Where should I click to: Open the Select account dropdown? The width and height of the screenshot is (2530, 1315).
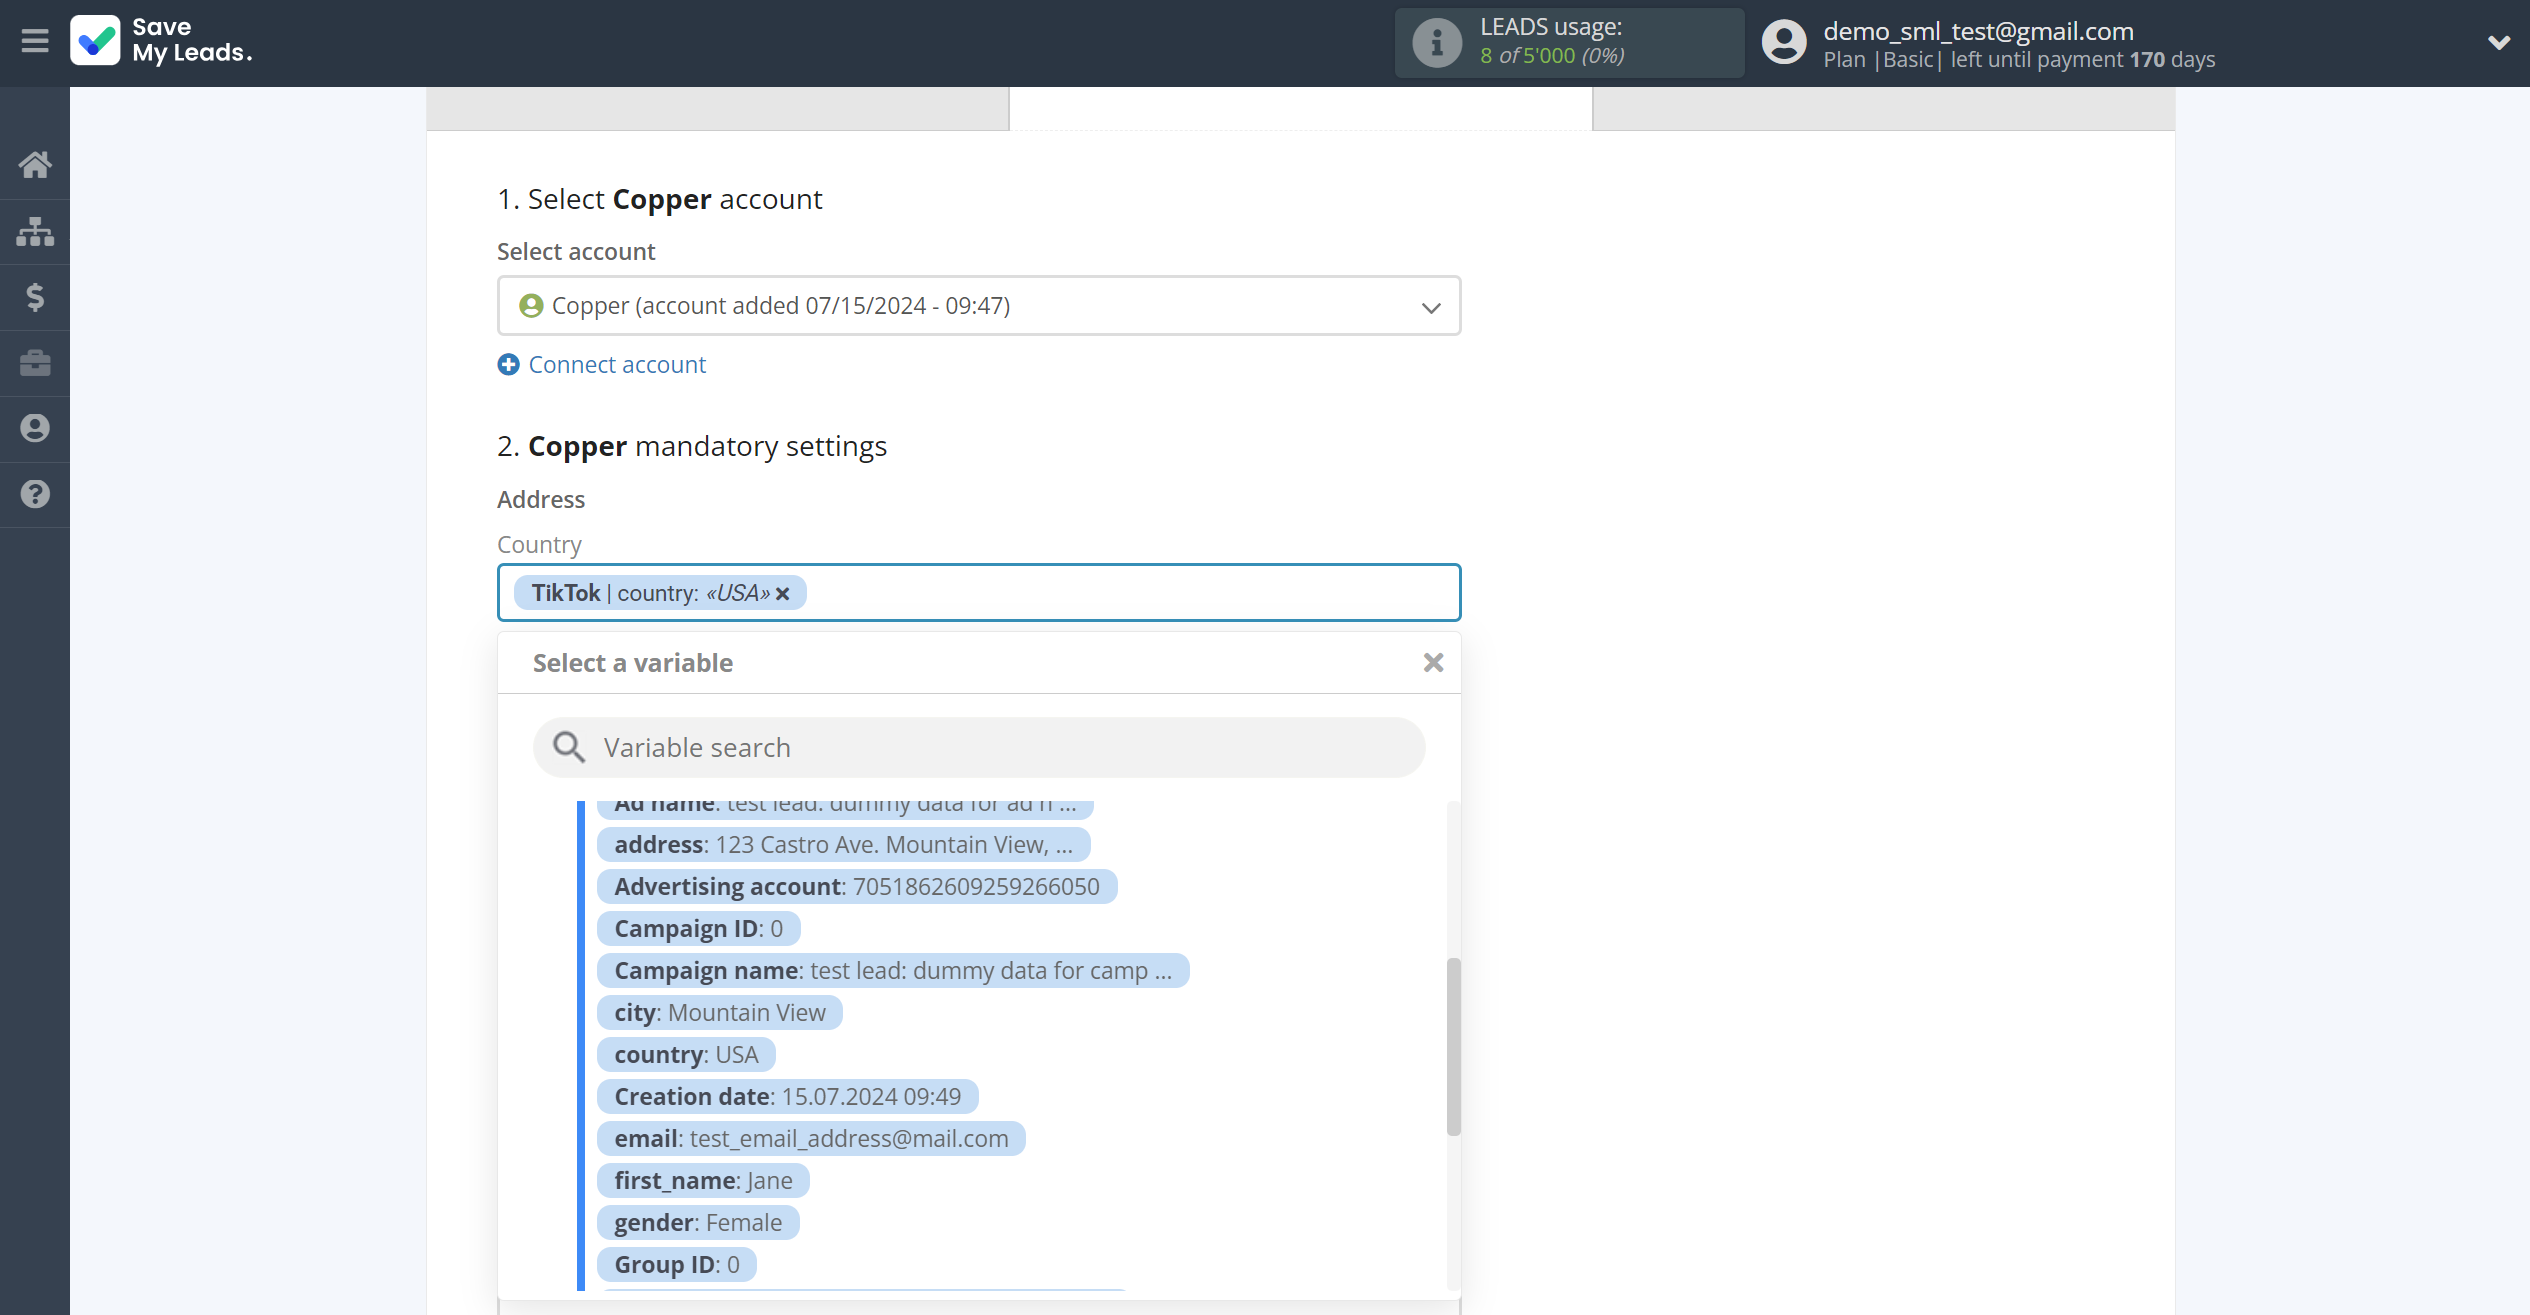(979, 306)
